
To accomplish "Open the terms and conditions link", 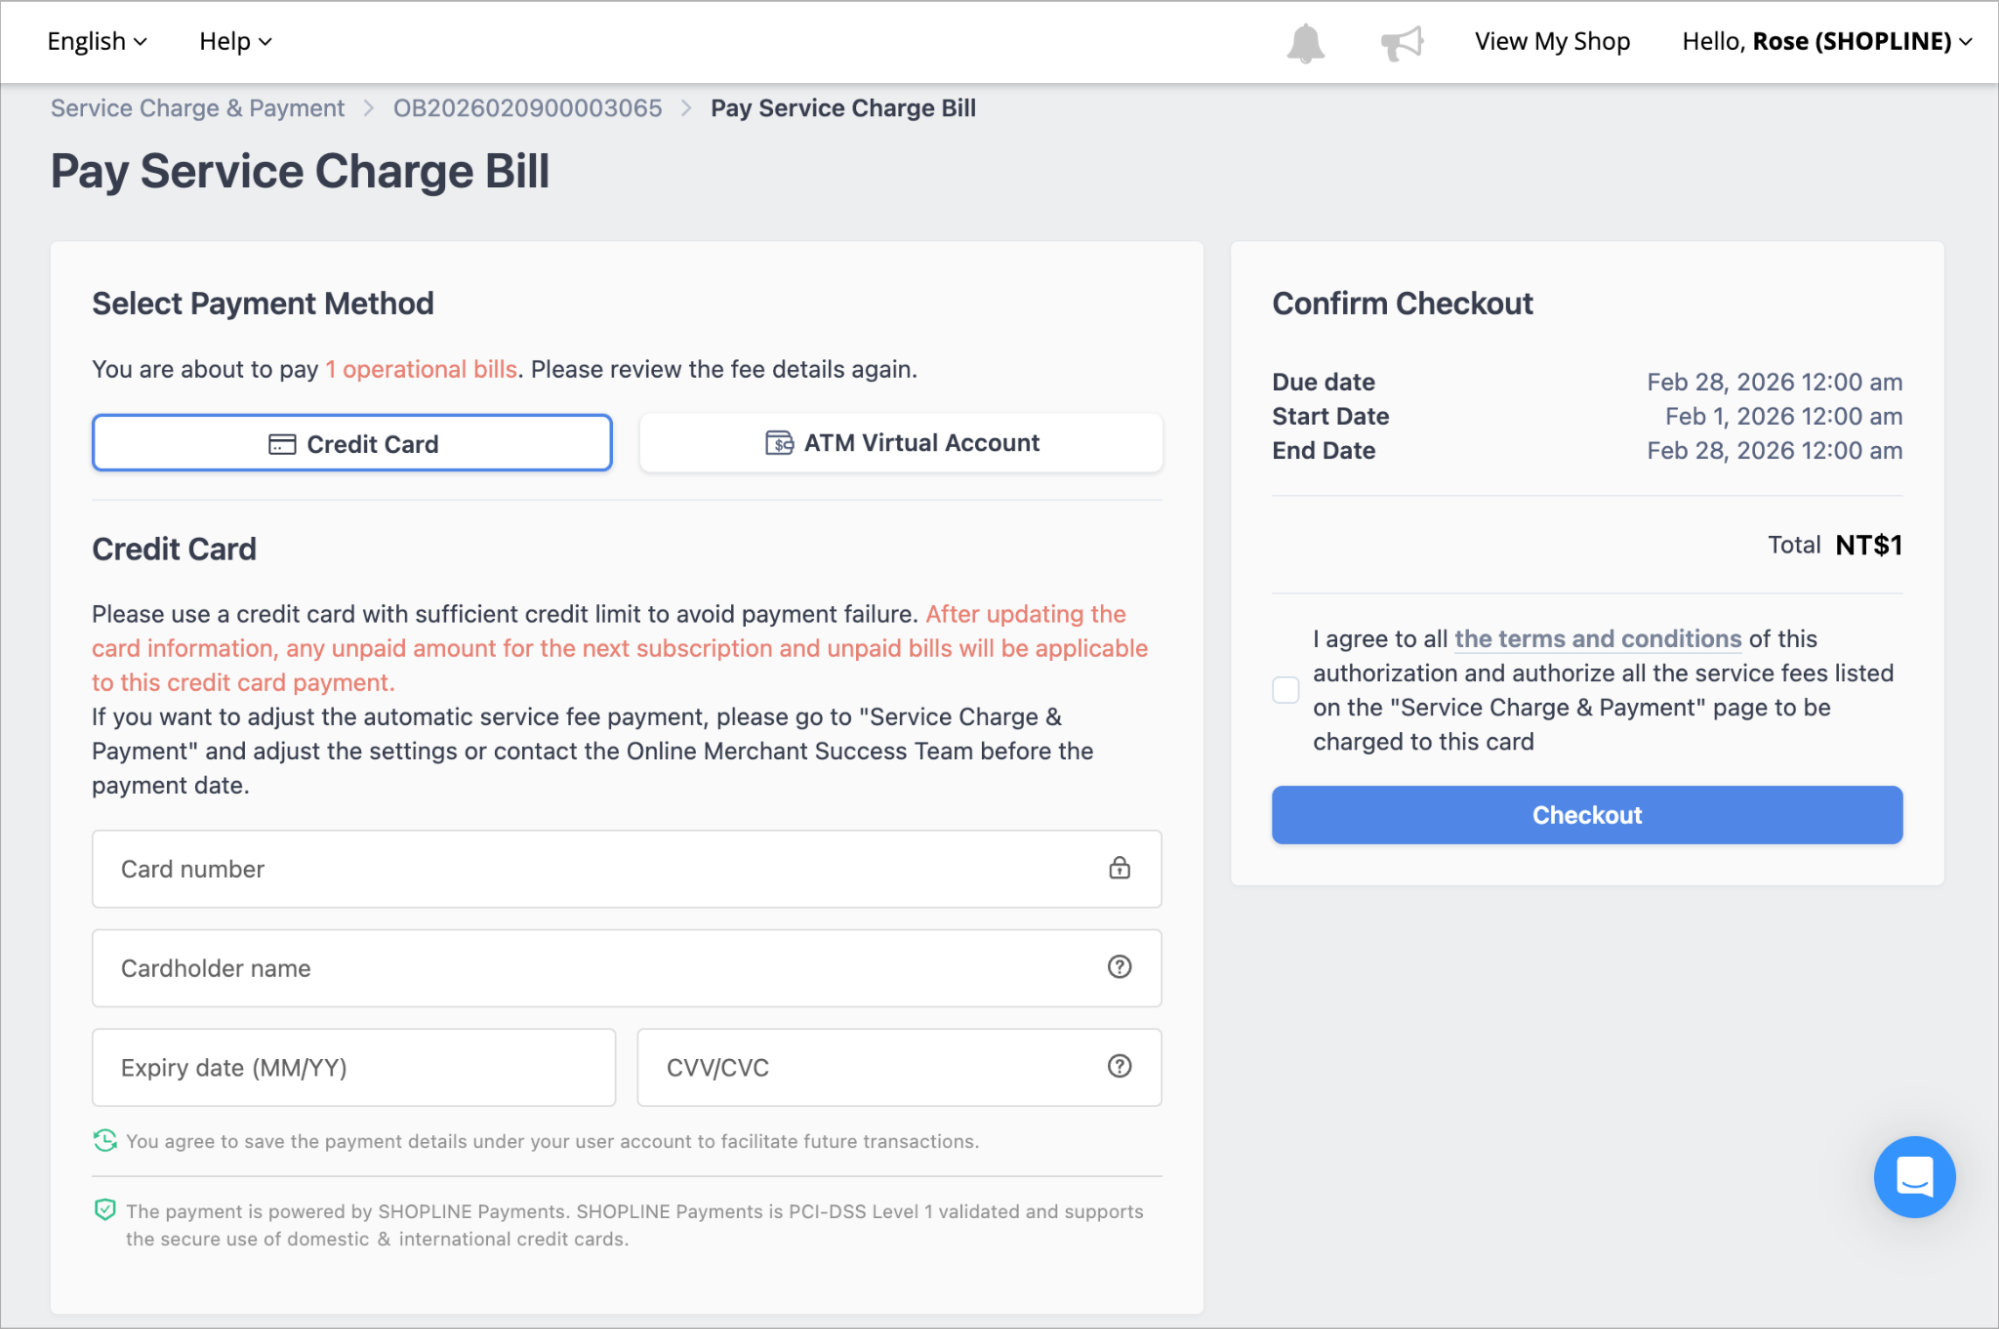I will pyautogui.click(x=1597, y=639).
